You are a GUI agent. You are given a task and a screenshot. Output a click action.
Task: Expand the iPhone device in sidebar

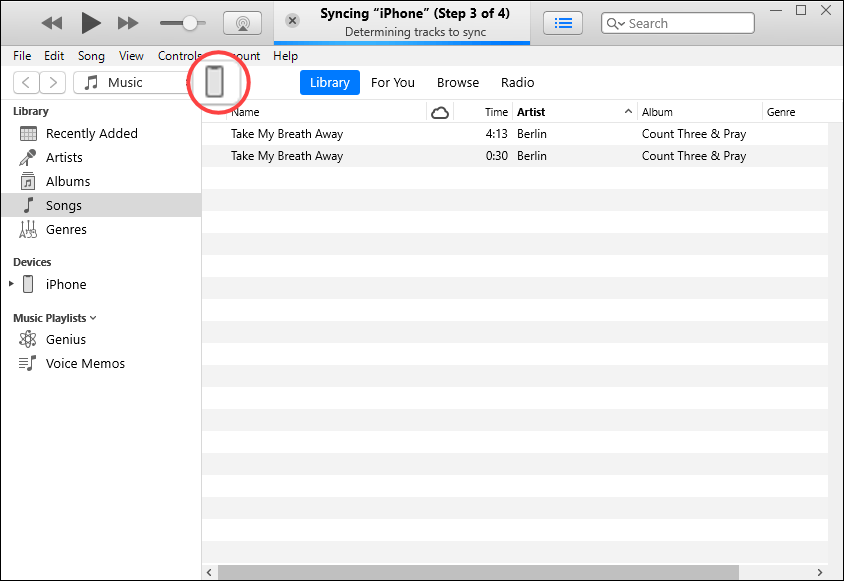[12, 284]
